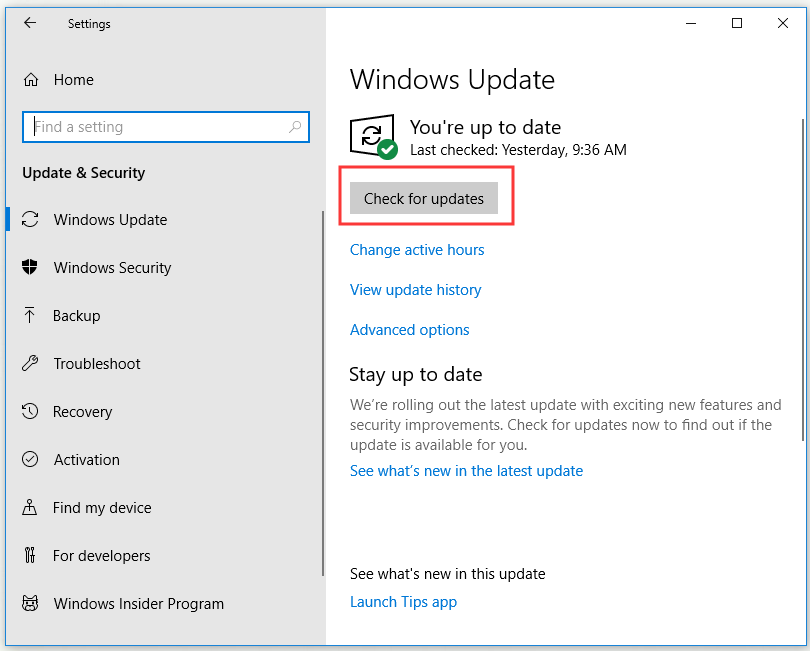810x651 pixels.
Task: Open Advanced options
Action: tap(409, 329)
